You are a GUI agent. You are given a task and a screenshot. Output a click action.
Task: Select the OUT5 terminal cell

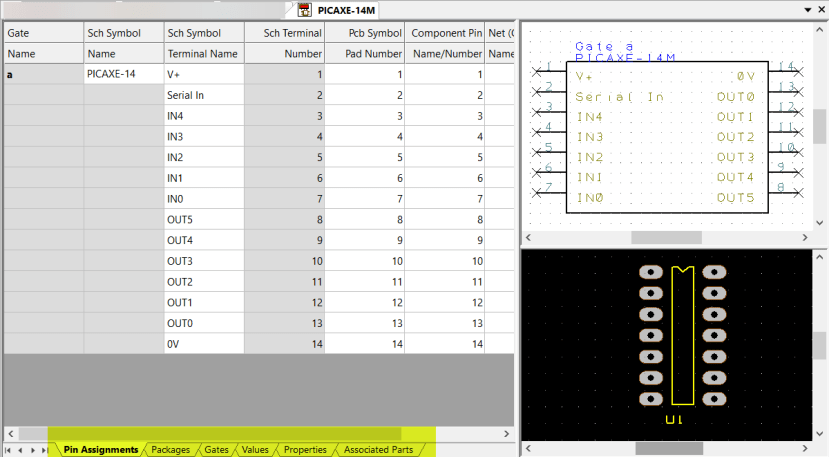click(204, 220)
